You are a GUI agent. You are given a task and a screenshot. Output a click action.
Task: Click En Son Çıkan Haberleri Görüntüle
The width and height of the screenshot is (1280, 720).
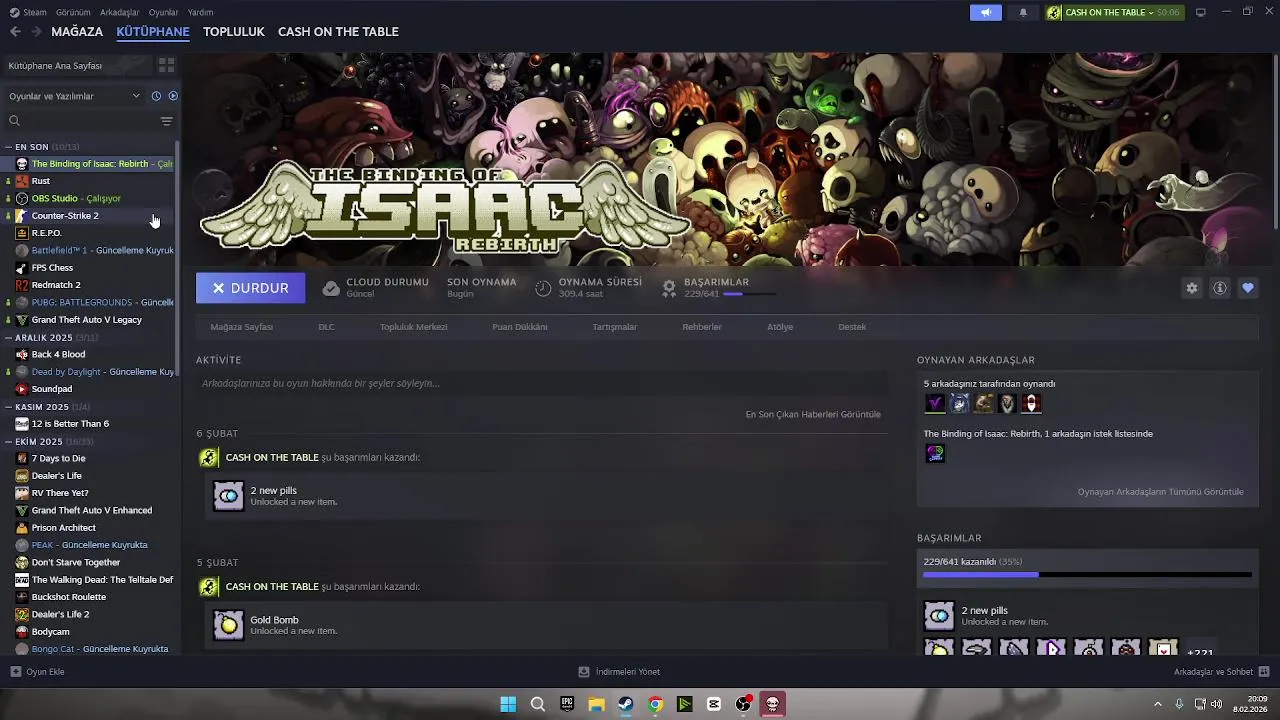(x=813, y=414)
